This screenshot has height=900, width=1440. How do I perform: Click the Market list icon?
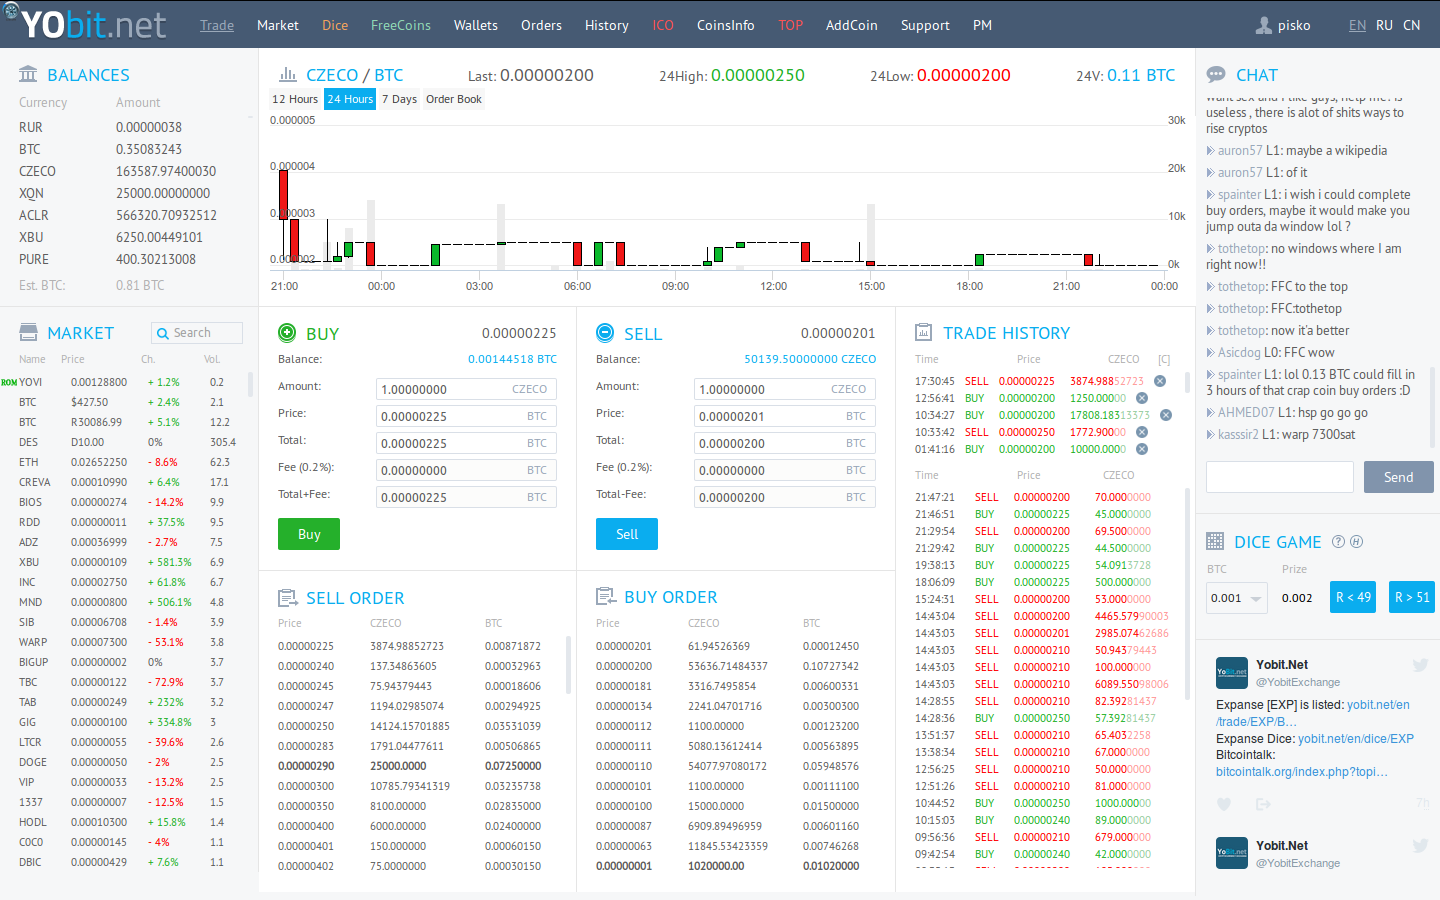click(x=28, y=333)
